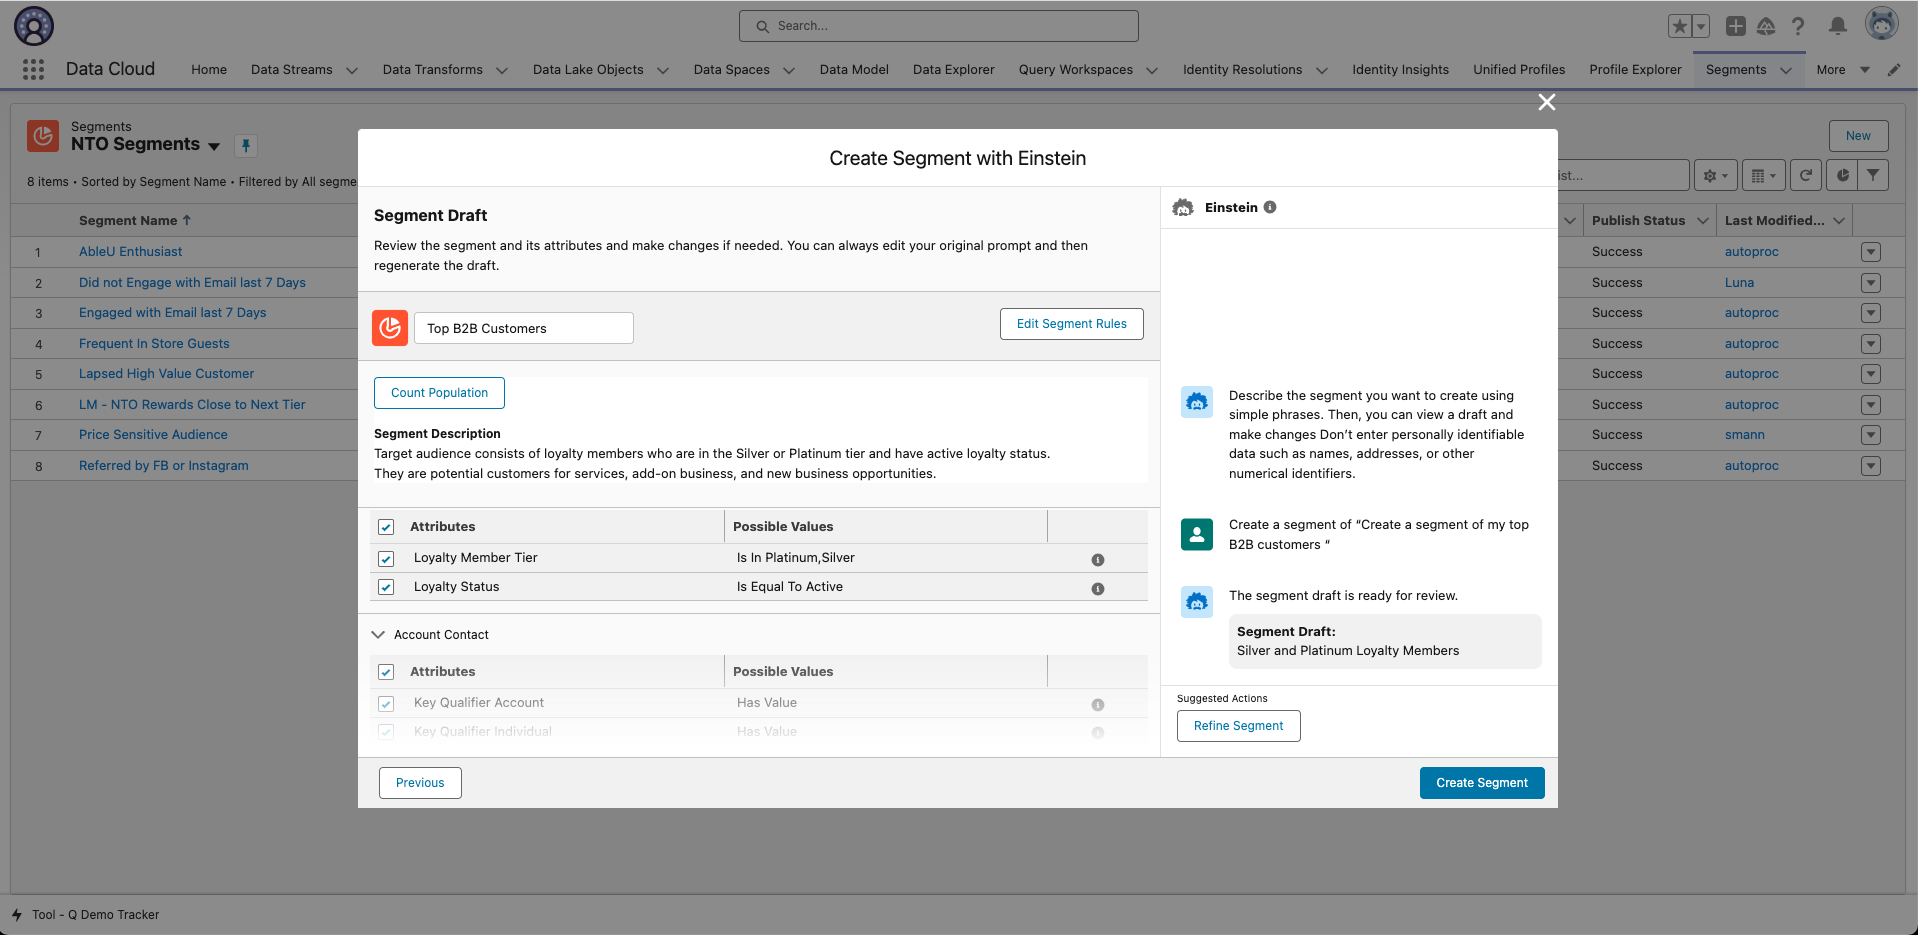The image size is (1918, 935).
Task: Click the NTO Segments list icon
Action: 43,136
